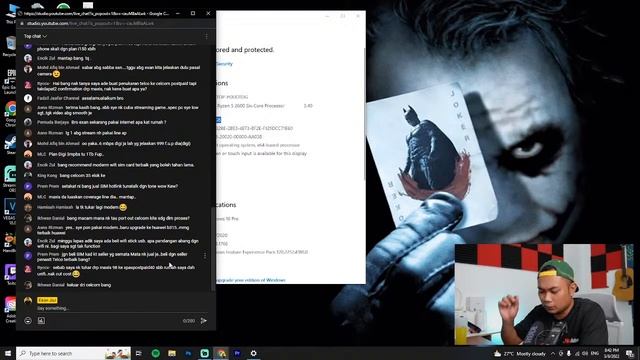The height and width of the screenshot is (360, 640).
Task: Click the yellow owner name badge above chat input
Action: pos(47,300)
